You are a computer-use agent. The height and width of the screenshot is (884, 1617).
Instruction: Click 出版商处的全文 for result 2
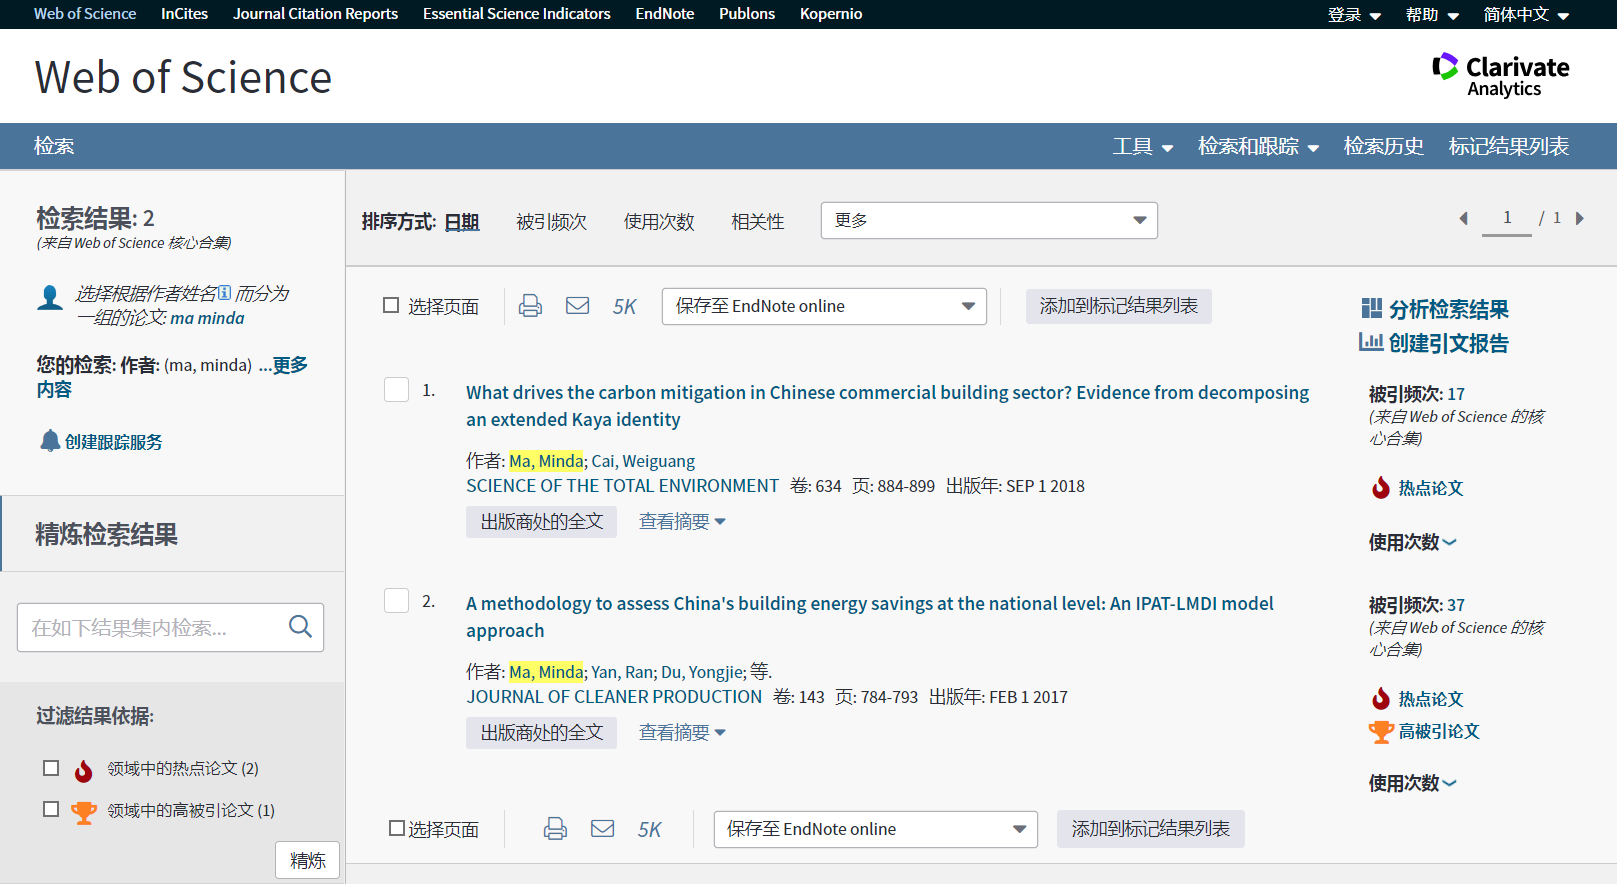point(541,733)
